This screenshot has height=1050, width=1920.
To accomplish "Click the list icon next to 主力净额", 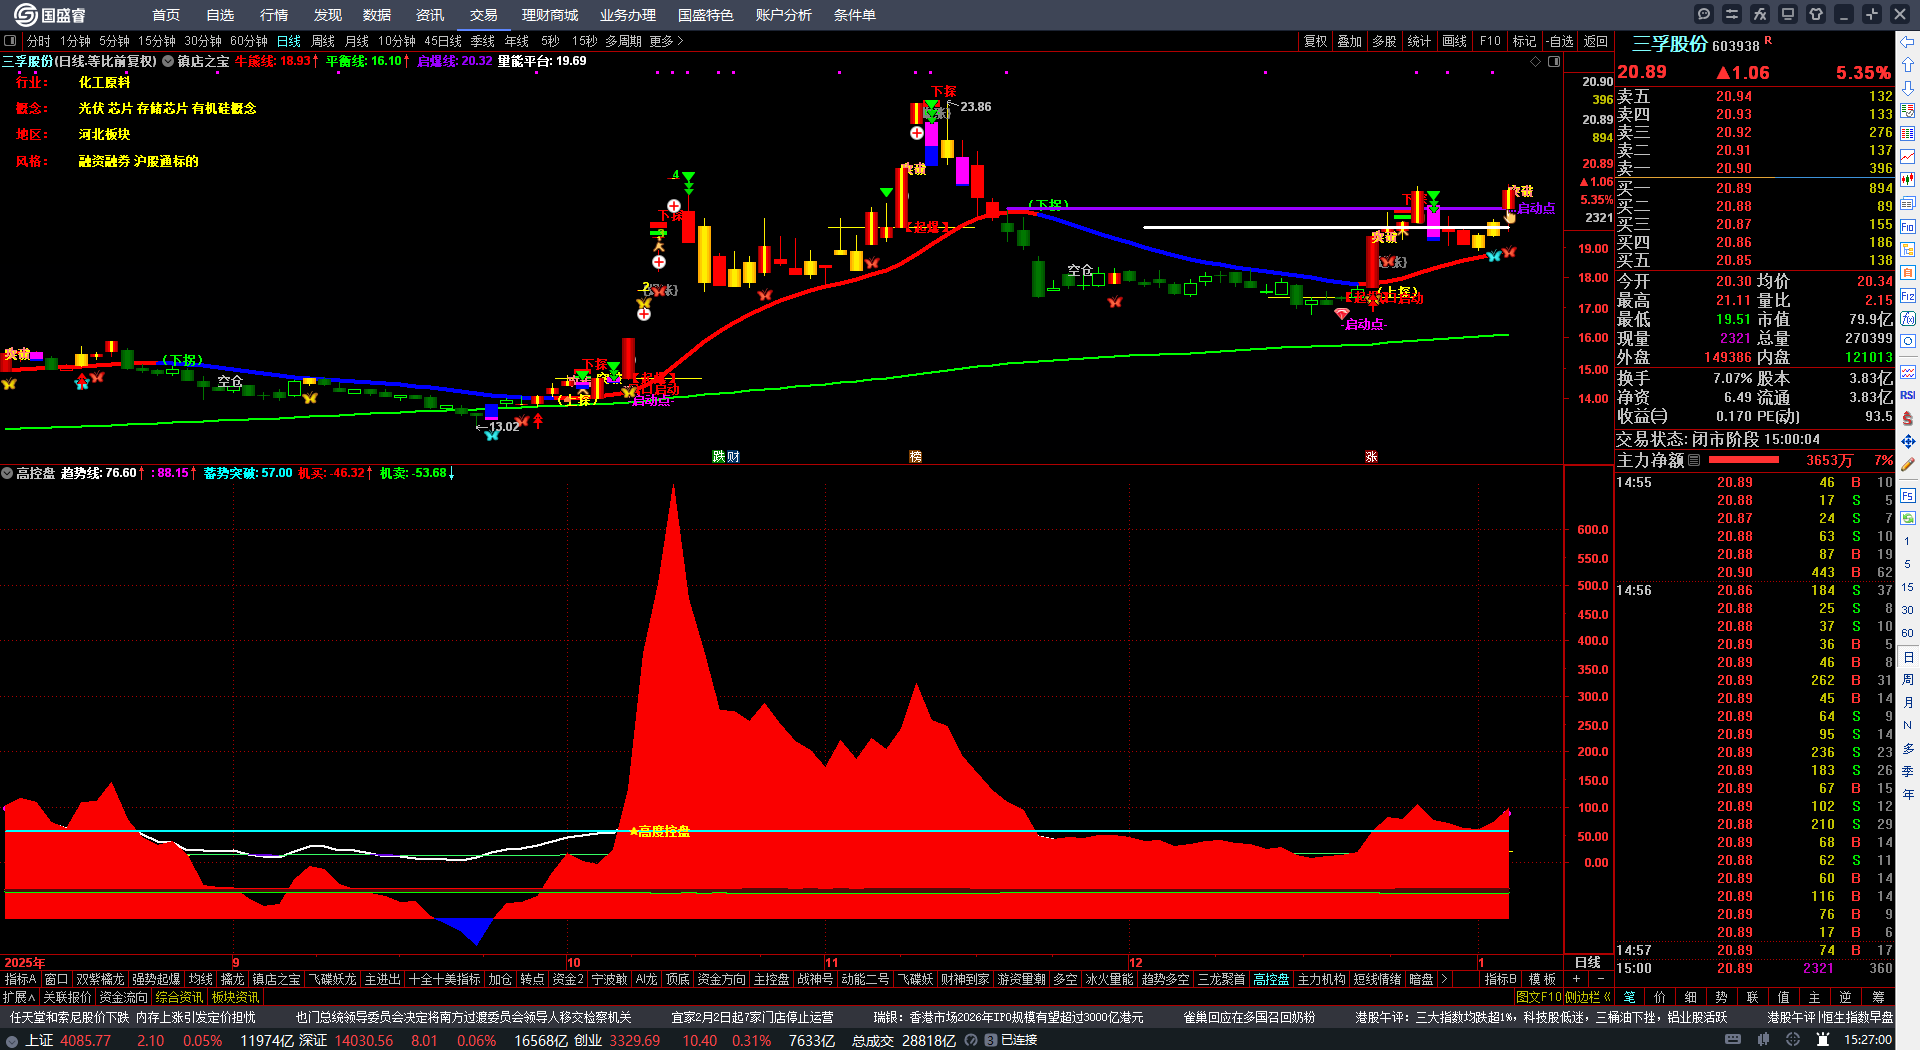I will [x=1694, y=460].
